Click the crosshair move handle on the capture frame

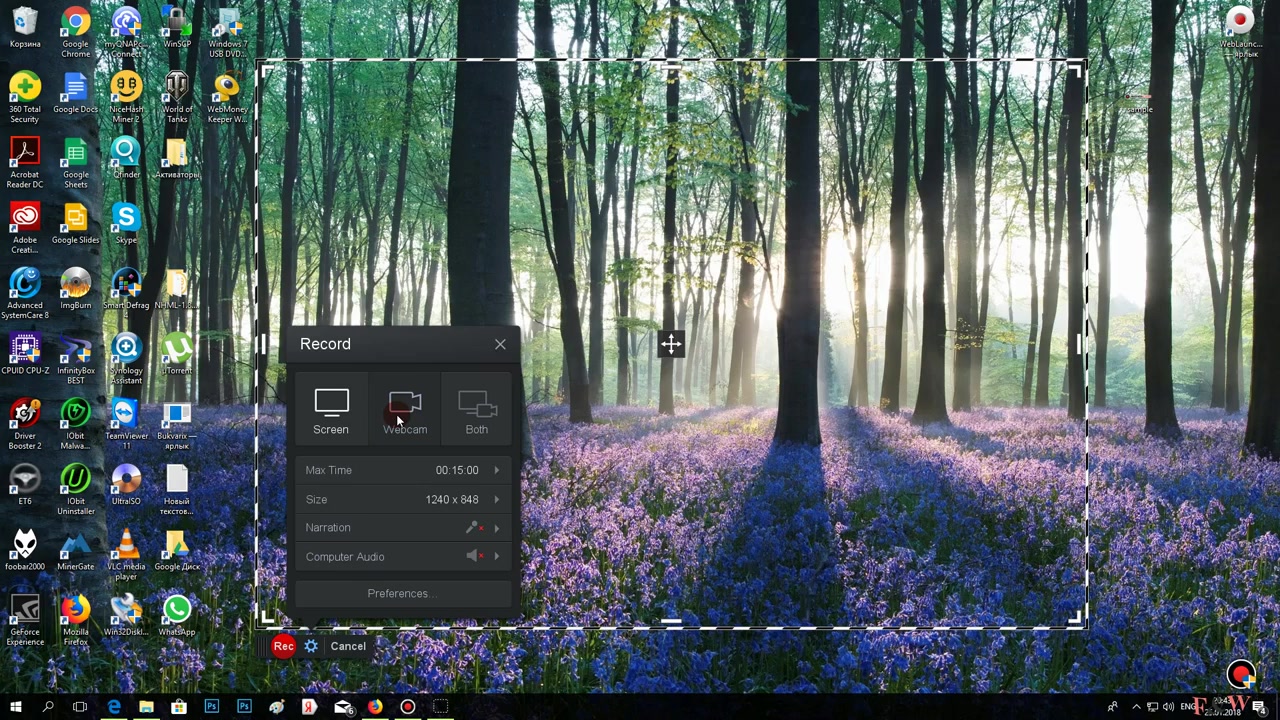click(670, 344)
